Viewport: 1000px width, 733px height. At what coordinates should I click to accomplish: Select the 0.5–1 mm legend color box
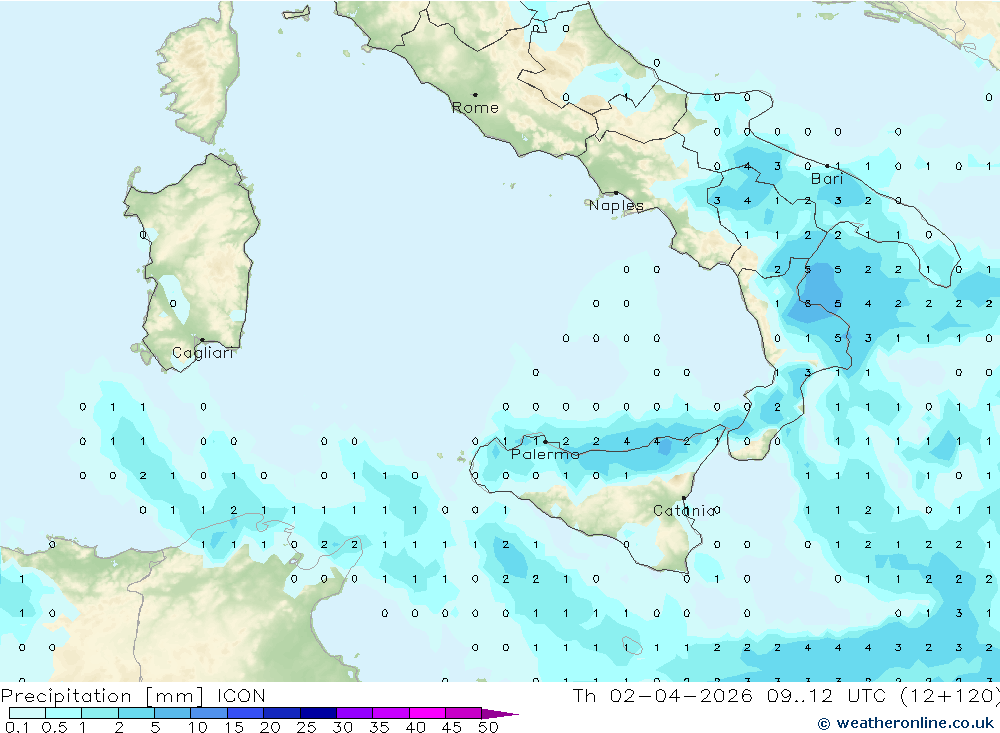point(64,713)
